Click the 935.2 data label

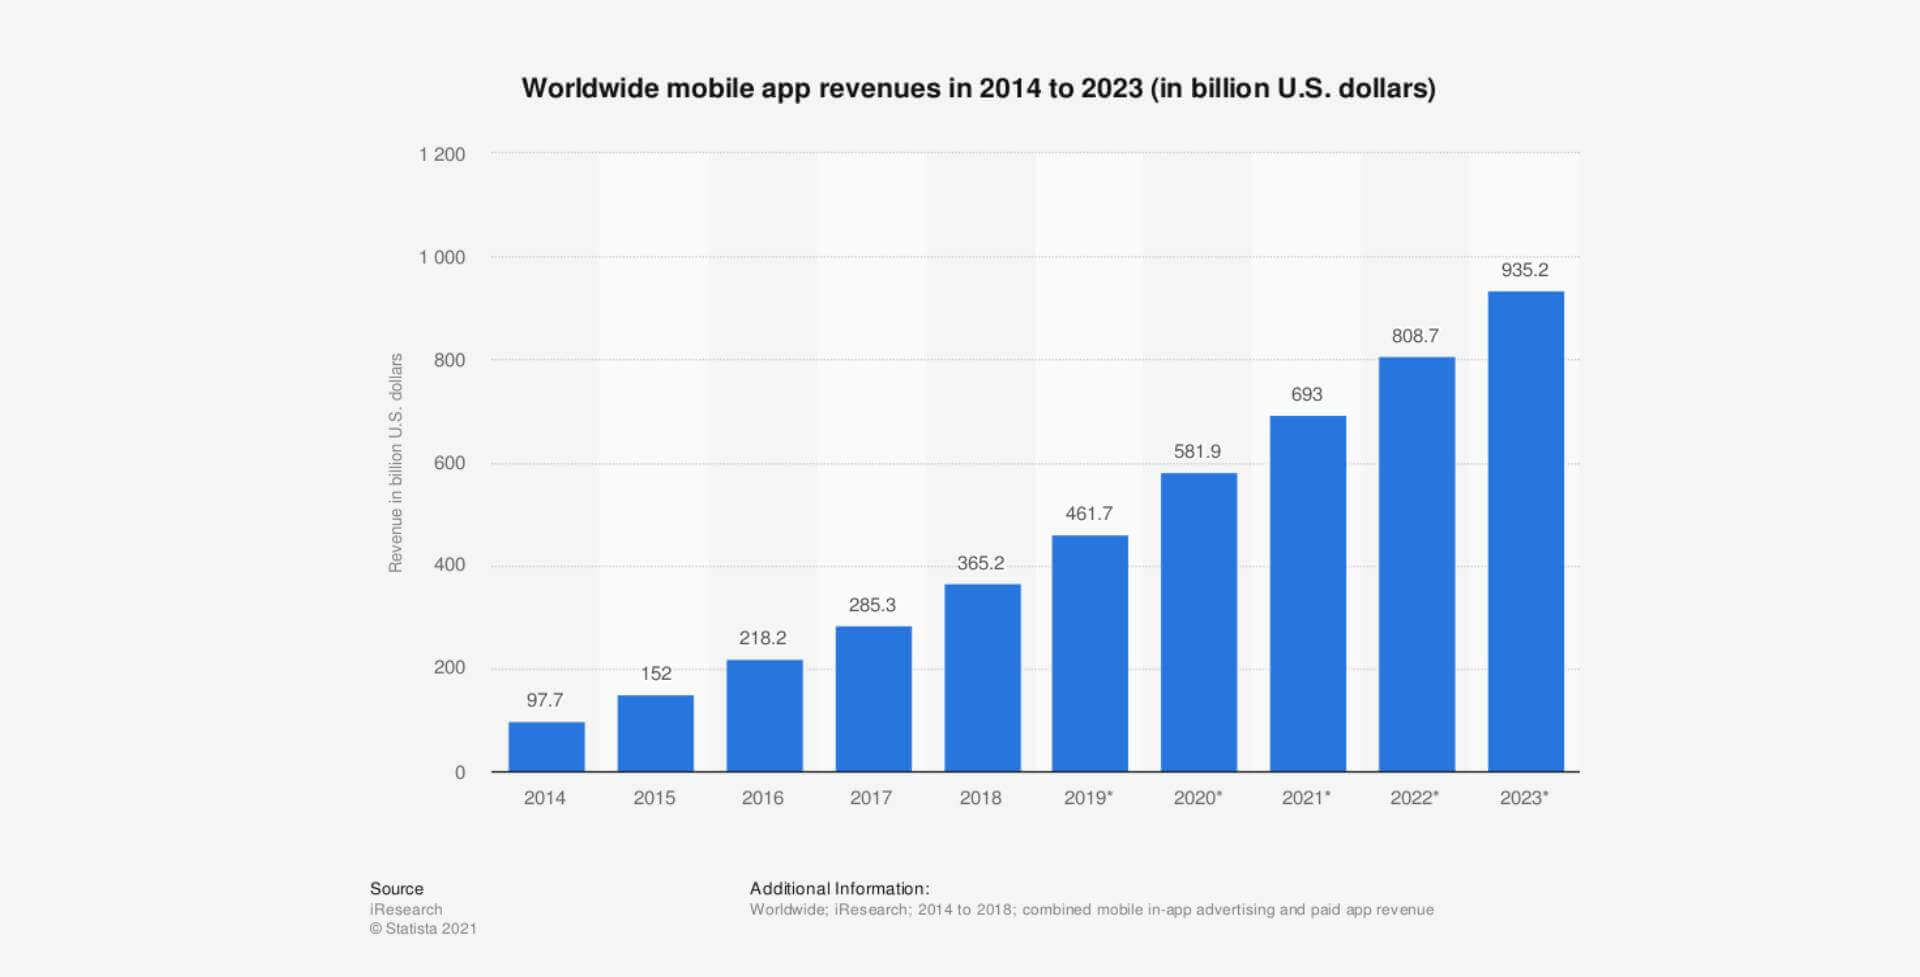click(1524, 270)
